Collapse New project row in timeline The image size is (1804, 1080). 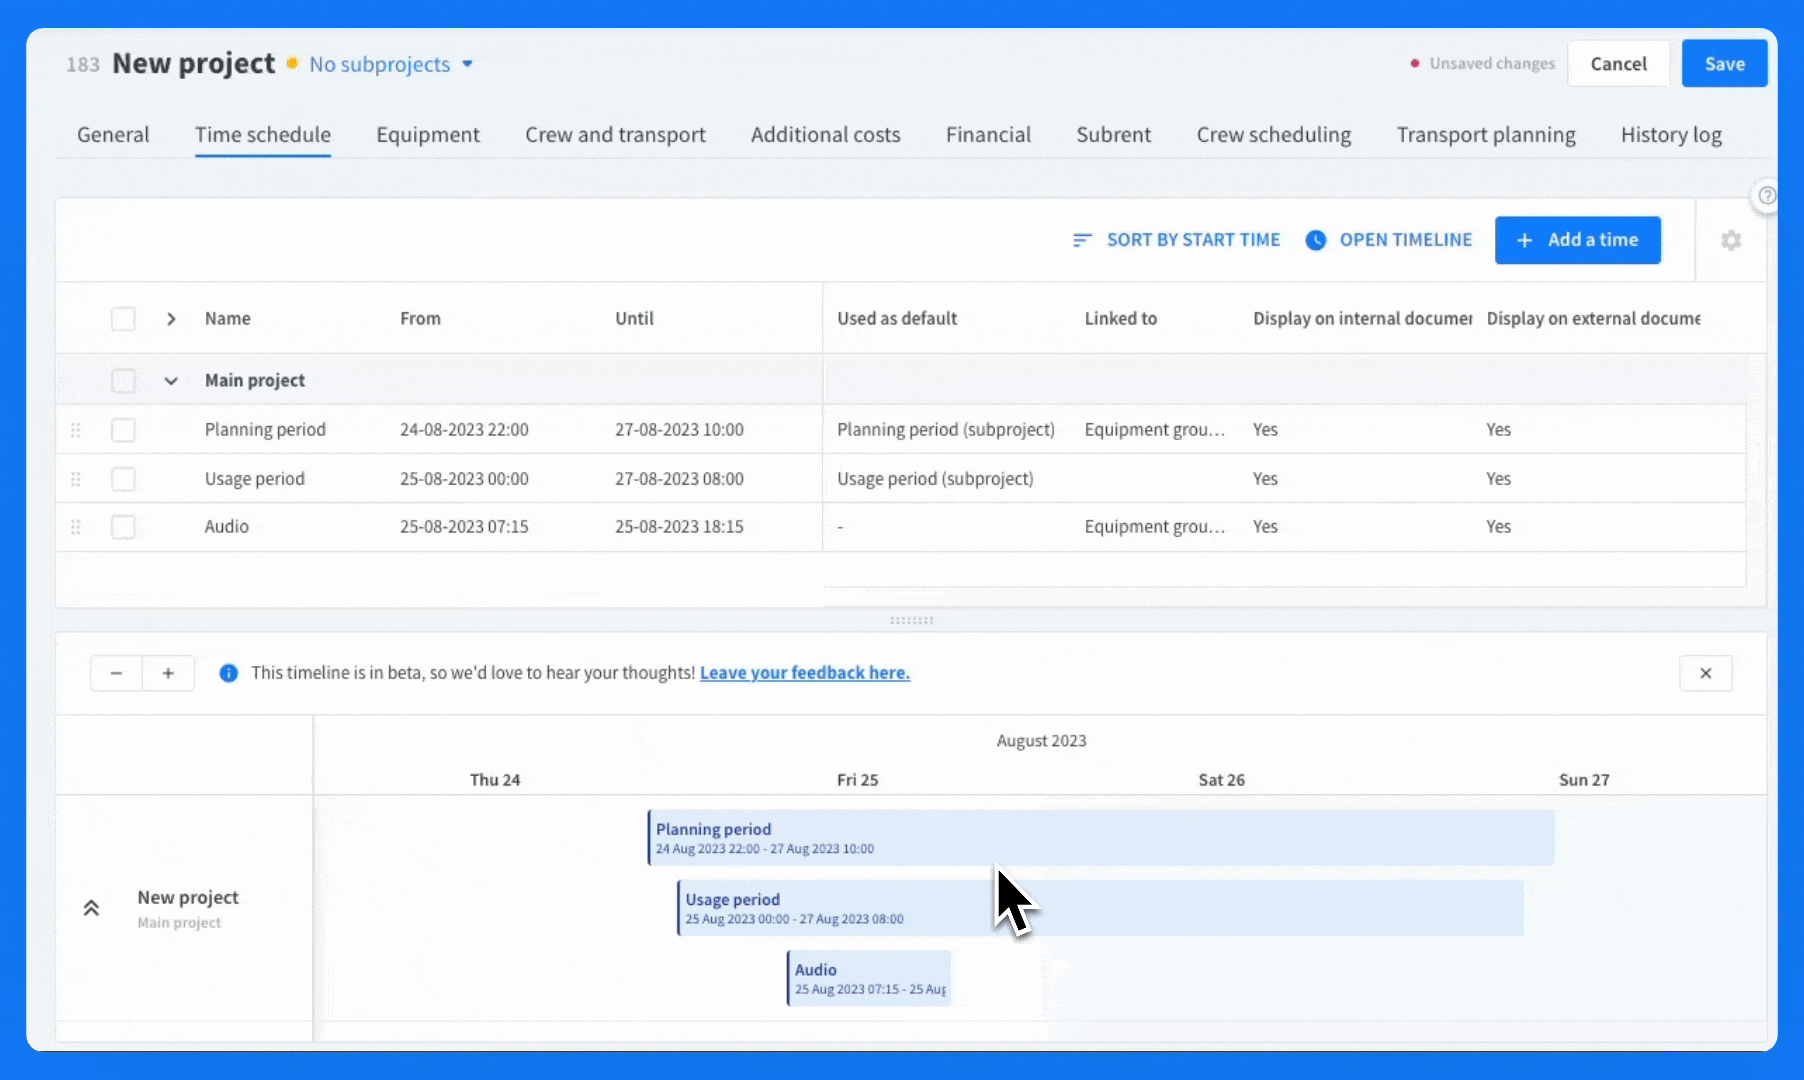pos(91,908)
